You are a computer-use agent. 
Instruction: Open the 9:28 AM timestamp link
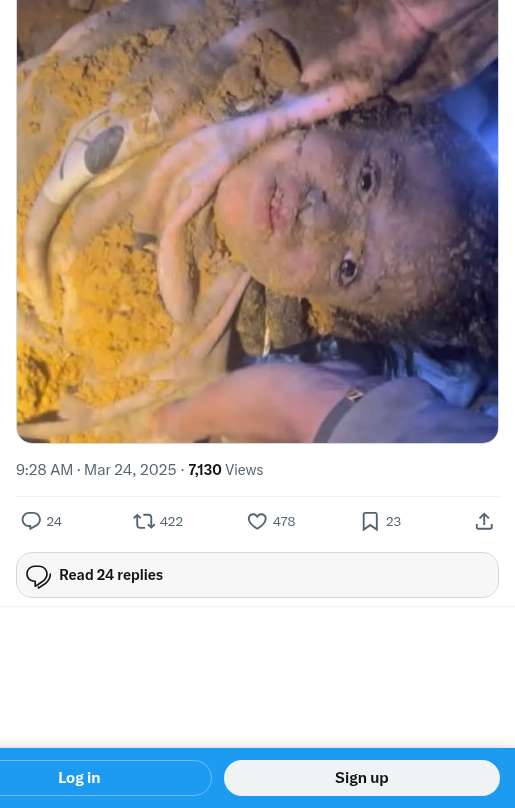coord(44,469)
